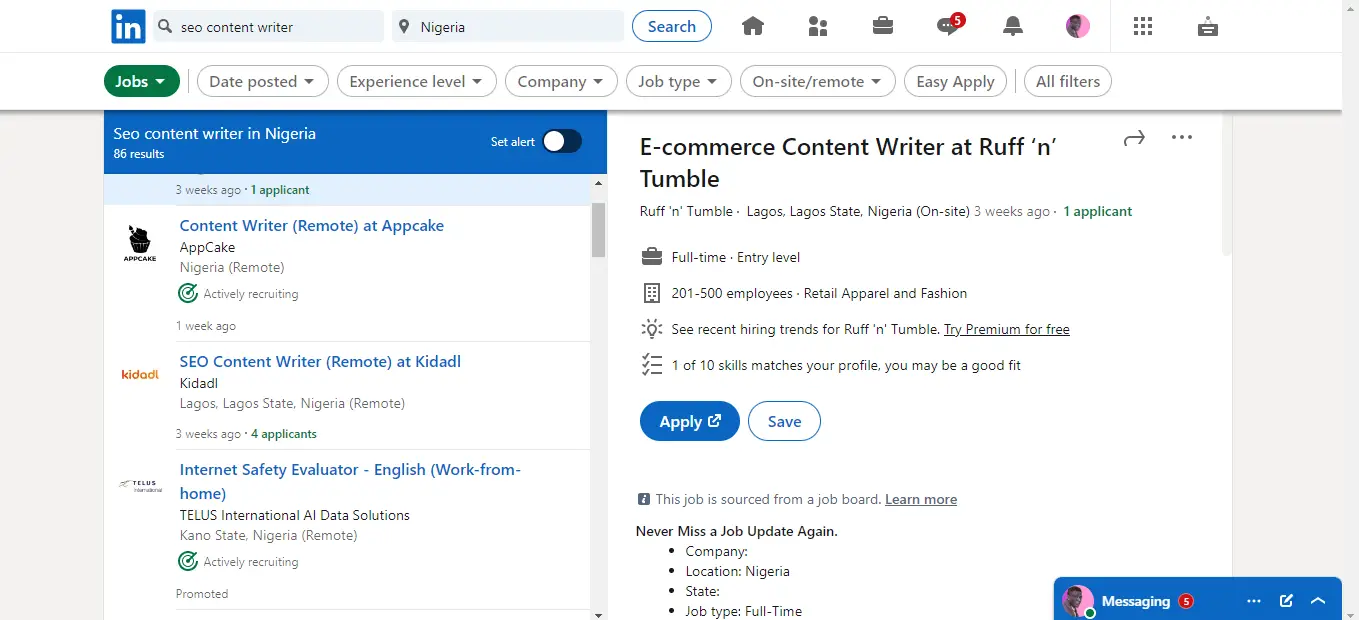Click '201-500 employees · Retail Apparel and Fashion'
Viewport: 1359px width, 620px height.
[819, 293]
